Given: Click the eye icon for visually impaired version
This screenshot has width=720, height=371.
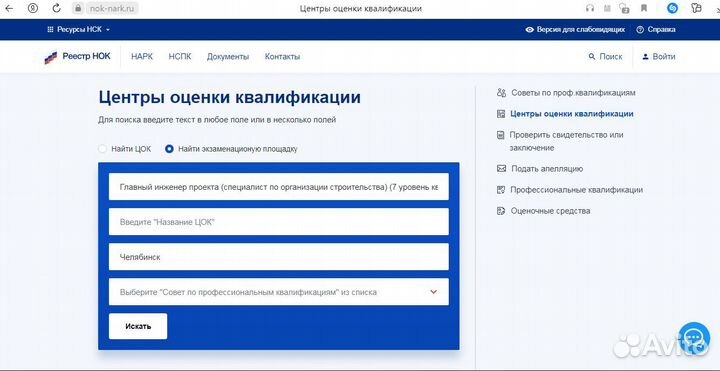Looking at the screenshot, I should tap(529, 29).
